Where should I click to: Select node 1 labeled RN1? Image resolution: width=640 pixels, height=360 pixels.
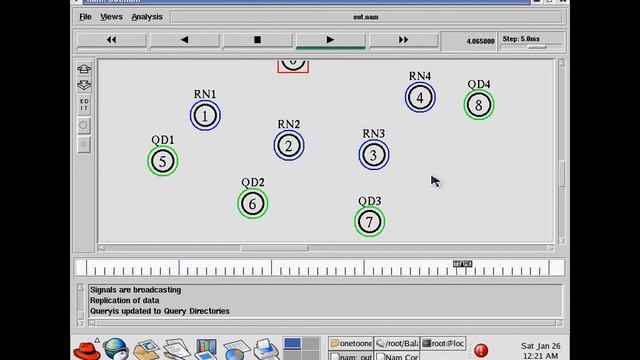click(x=205, y=116)
